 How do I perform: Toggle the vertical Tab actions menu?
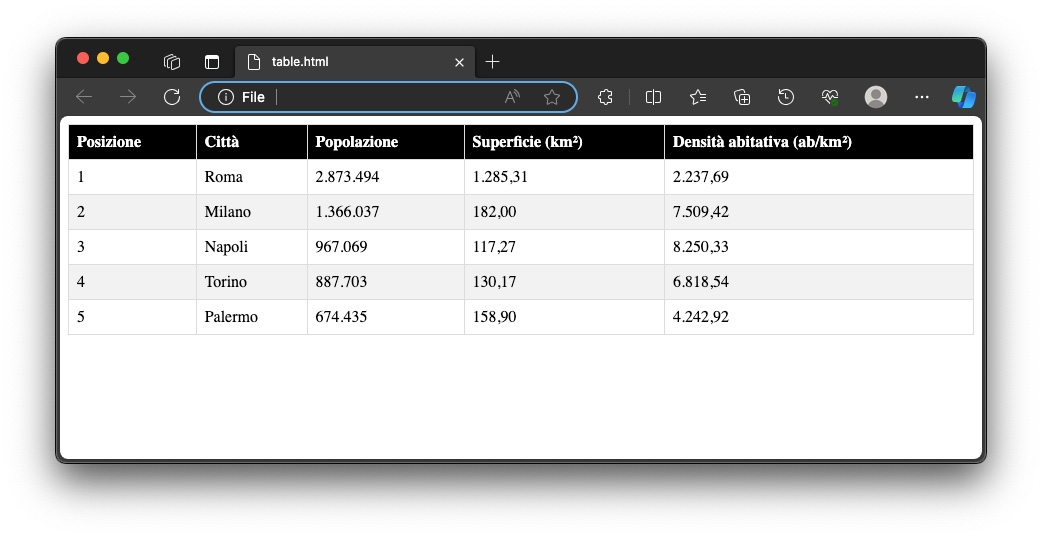pos(212,62)
